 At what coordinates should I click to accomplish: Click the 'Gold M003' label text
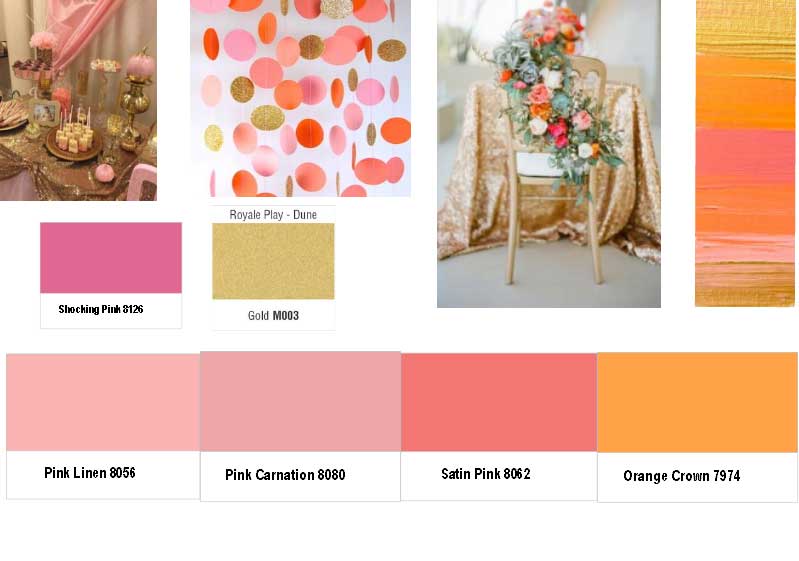273,316
